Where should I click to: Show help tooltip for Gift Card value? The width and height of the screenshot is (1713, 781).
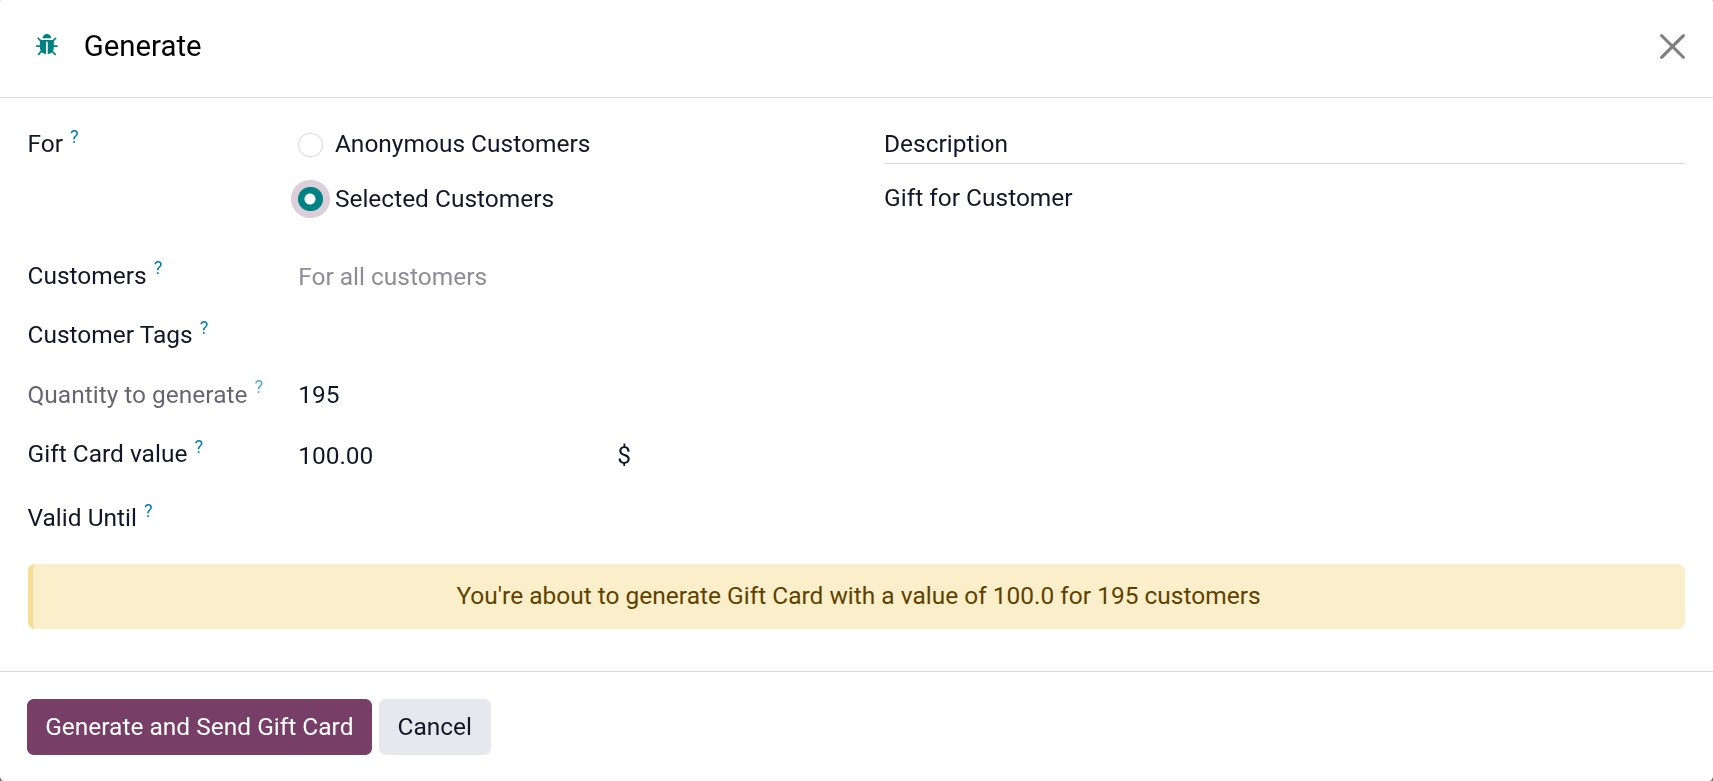(199, 447)
